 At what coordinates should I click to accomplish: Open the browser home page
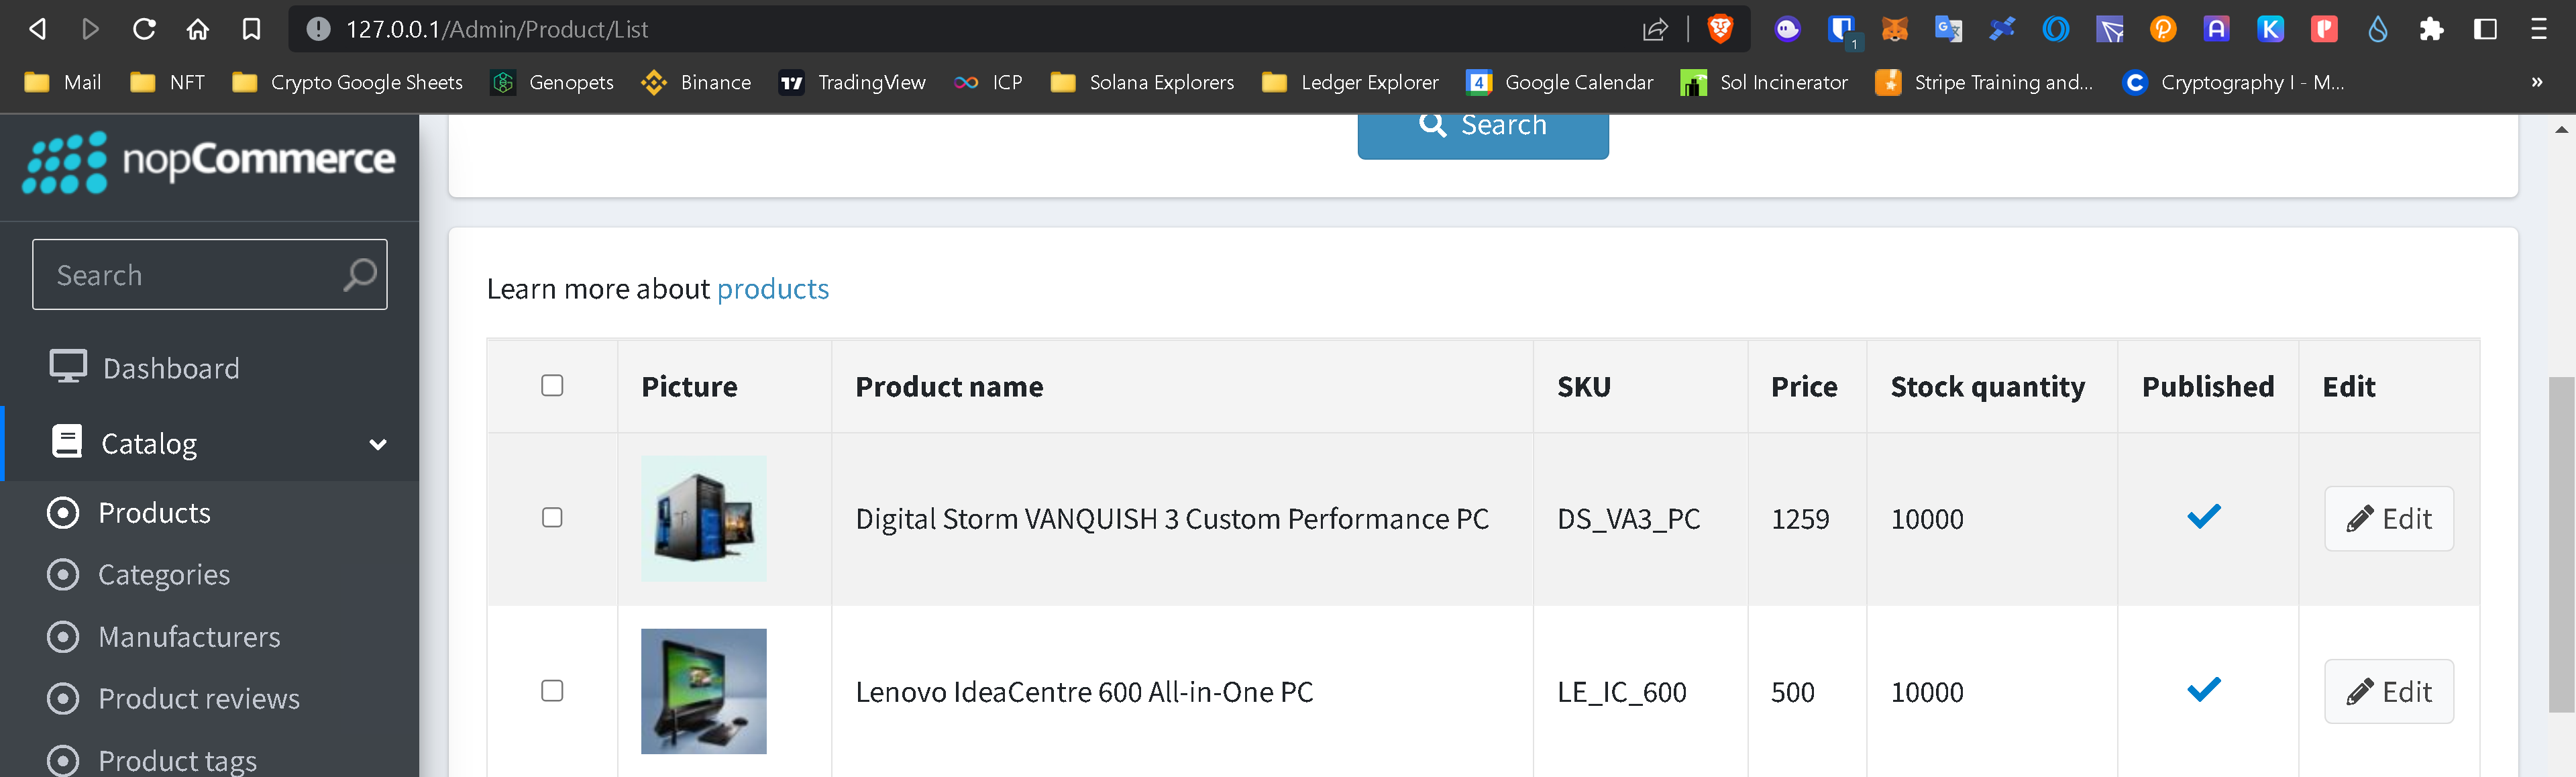coord(198,29)
